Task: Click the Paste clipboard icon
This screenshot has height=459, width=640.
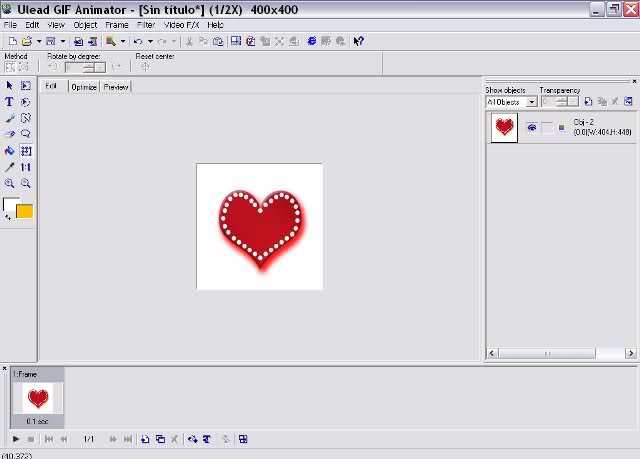Action: (218, 41)
